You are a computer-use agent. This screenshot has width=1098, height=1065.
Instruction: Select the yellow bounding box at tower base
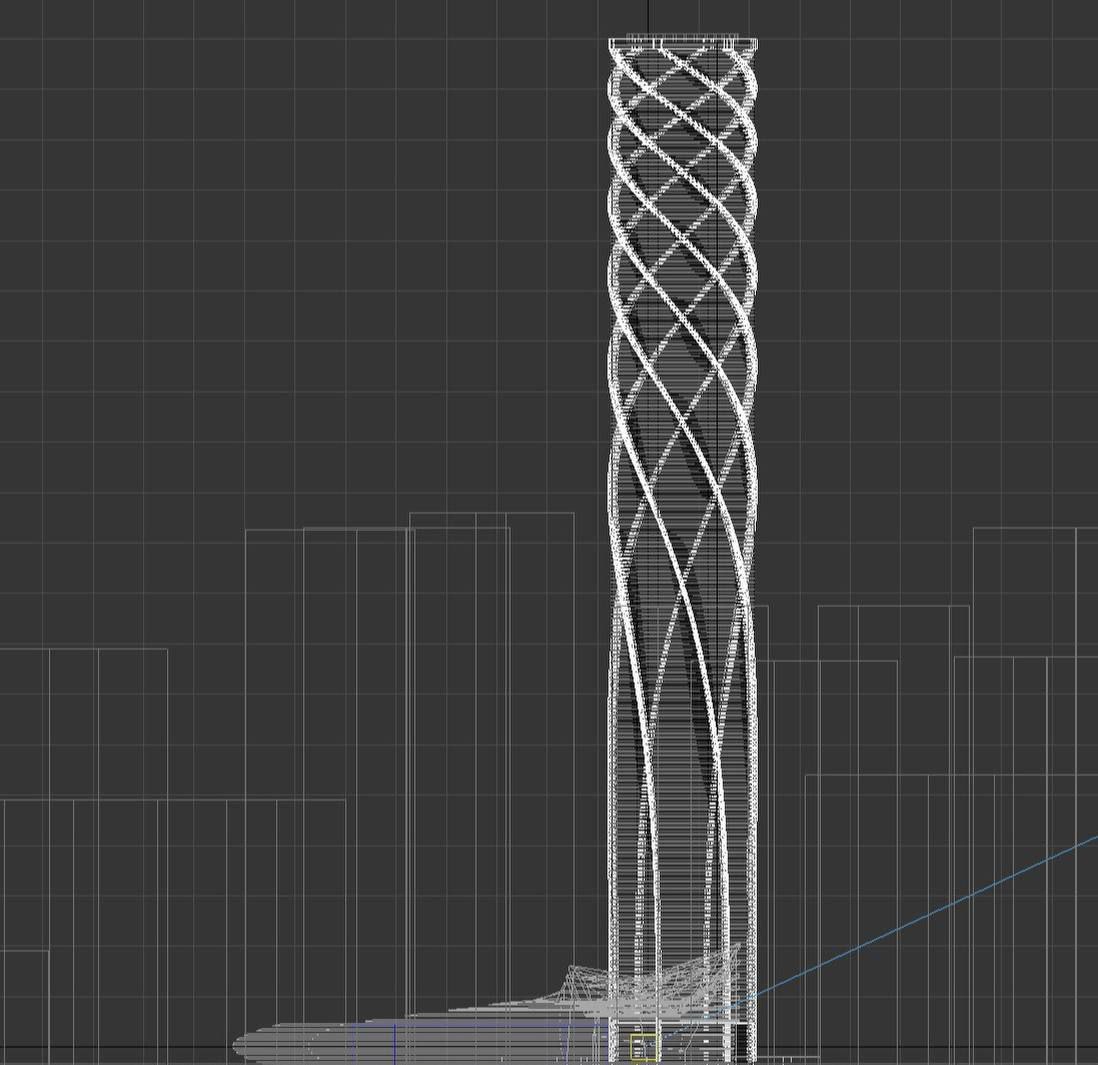pyautogui.click(x=644, y=1046)
